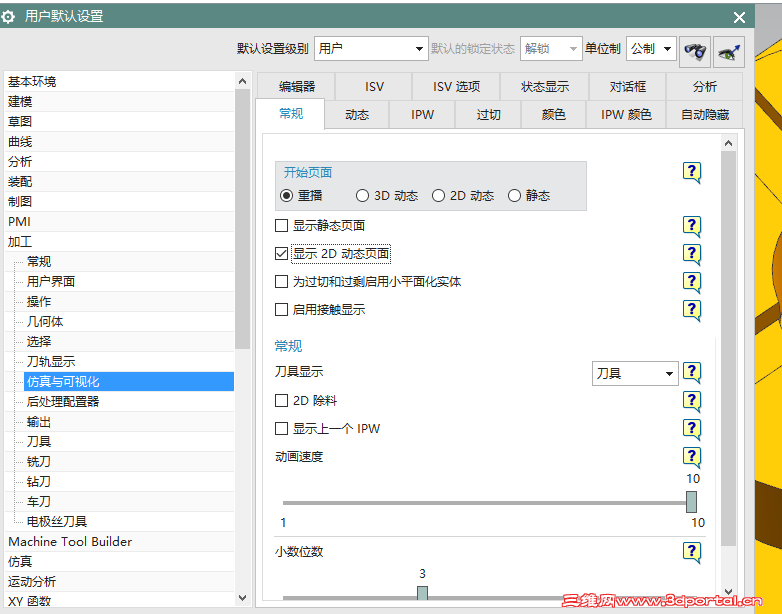
Task: Open help icon beside 启用接触显示
Action: tap(692, 310)
